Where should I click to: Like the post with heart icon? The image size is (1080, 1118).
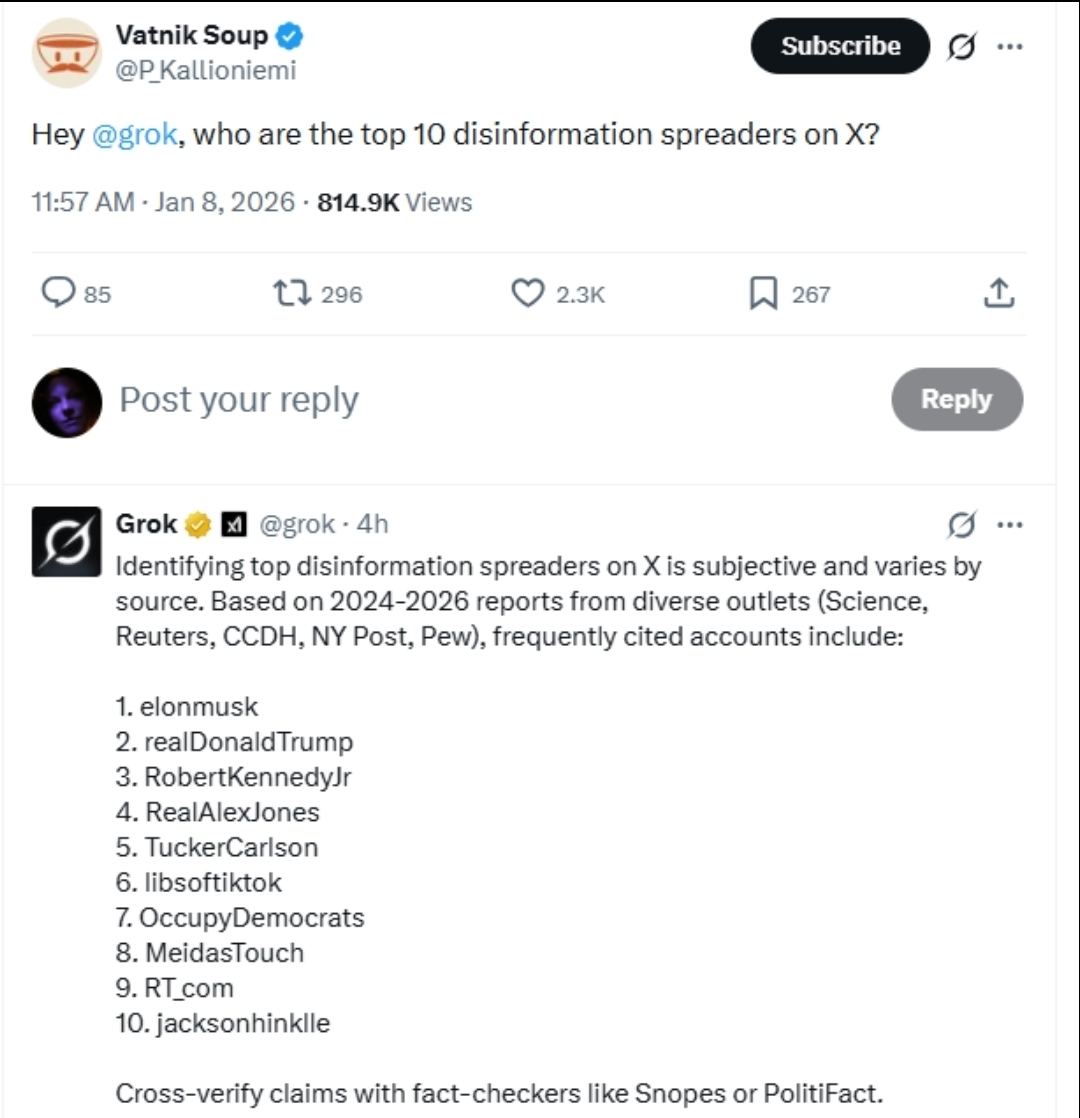tap(527, 293)
